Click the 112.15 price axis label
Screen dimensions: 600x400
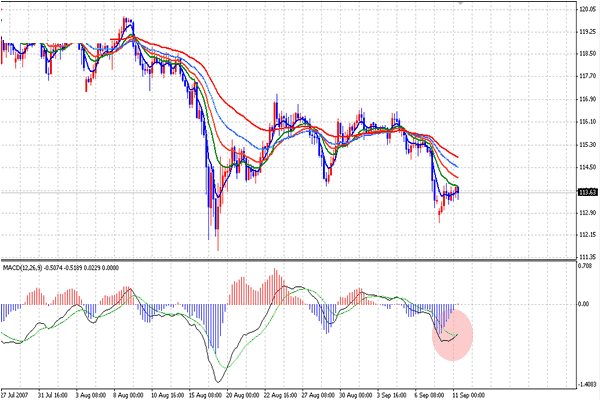coord(588,234)
